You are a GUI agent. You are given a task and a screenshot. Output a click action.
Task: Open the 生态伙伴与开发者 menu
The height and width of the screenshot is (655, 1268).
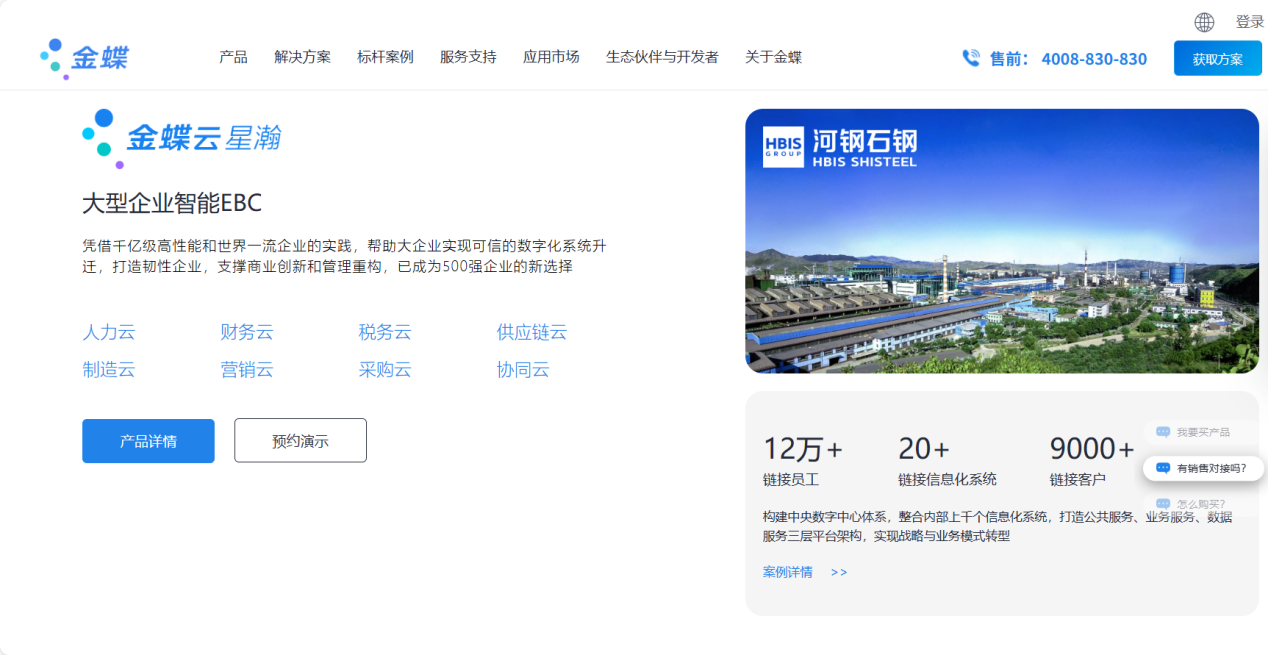(662, 57)
